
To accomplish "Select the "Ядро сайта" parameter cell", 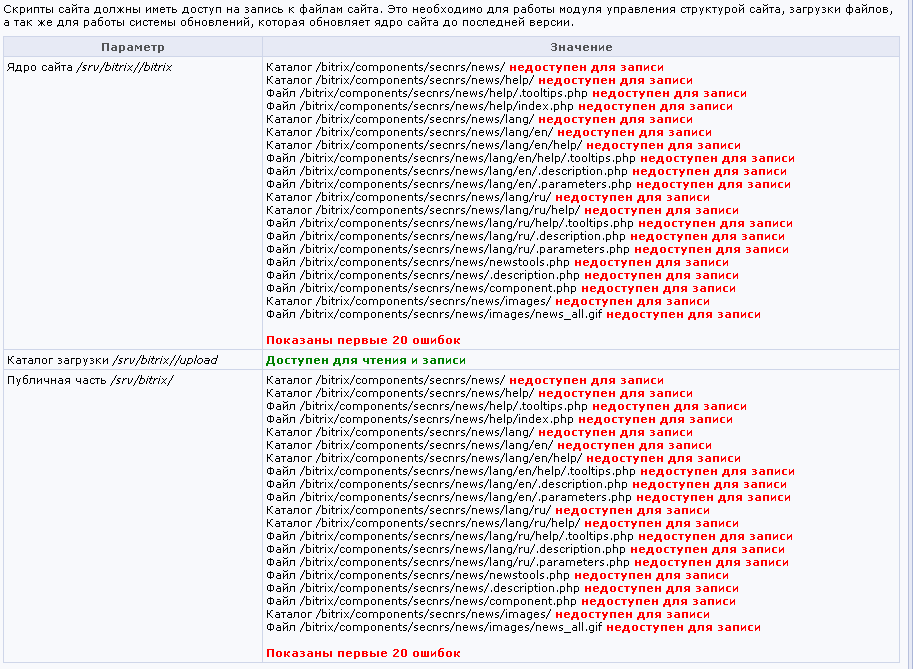I will 90,67.
